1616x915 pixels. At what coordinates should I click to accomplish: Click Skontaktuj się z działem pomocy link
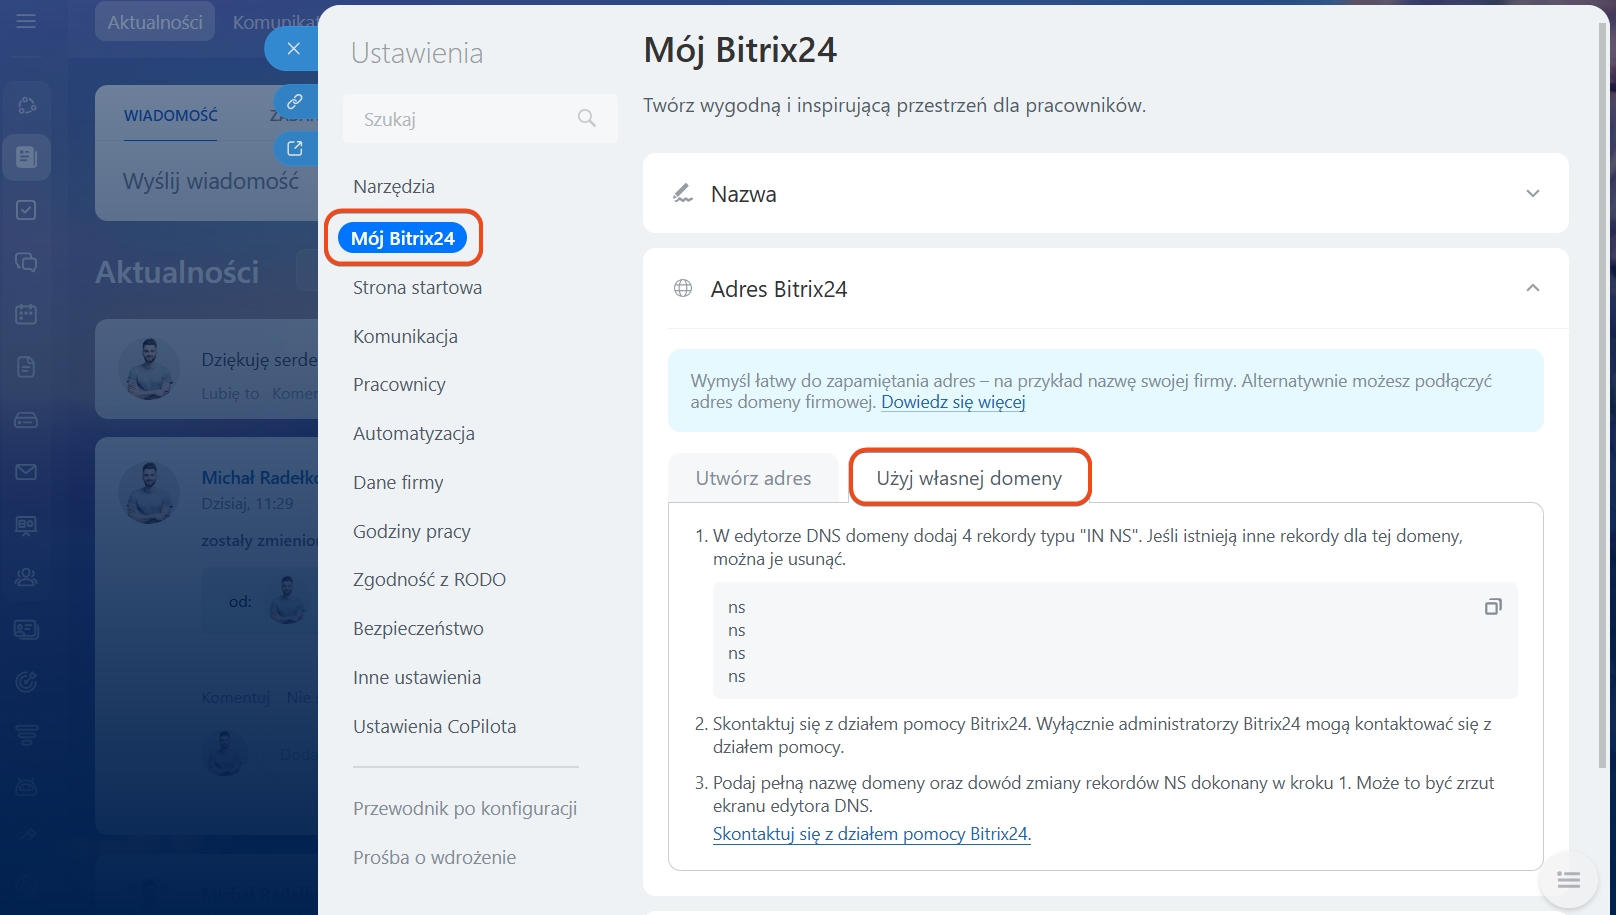[x=871, y=834]
